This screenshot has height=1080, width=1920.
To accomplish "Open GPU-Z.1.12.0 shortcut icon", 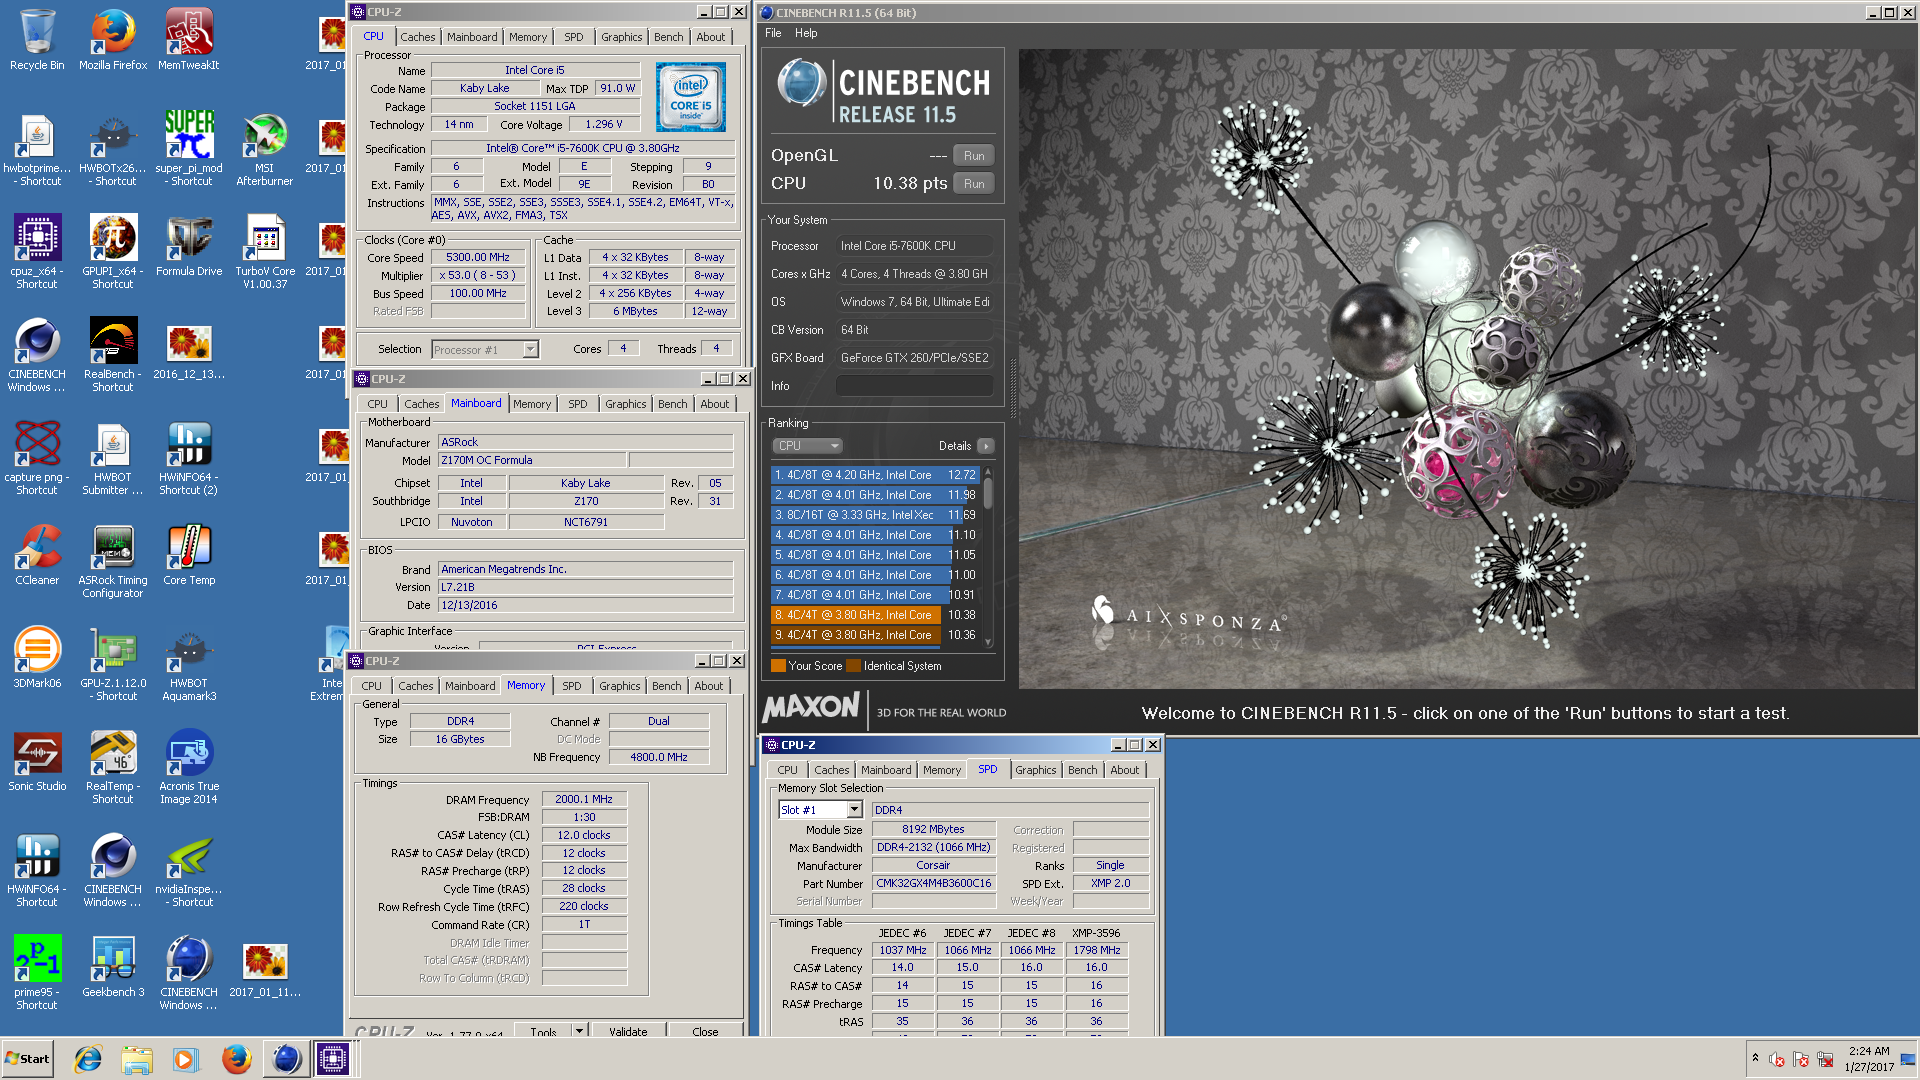I will point(113,664).
